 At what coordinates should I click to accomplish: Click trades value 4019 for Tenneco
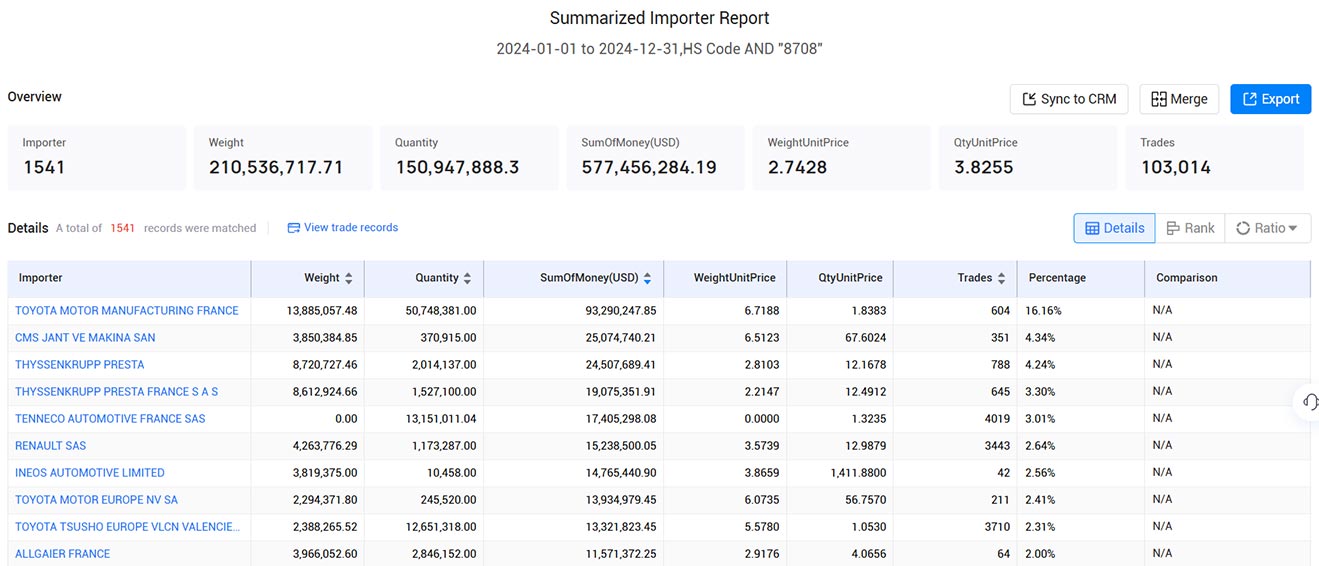pos(997,419)
